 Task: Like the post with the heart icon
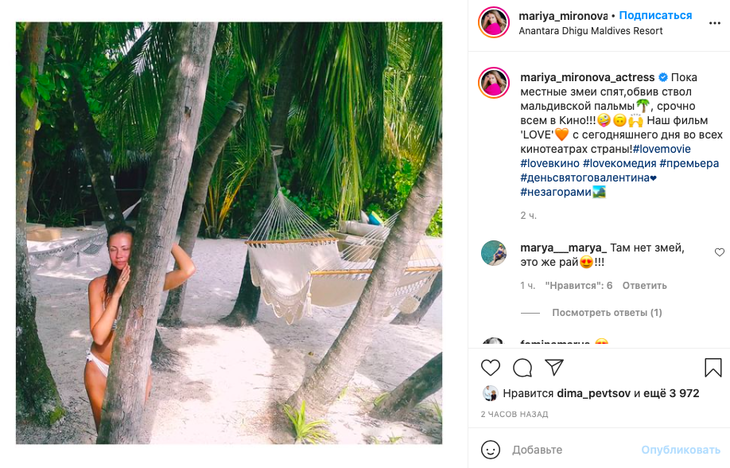pos(491,367)
